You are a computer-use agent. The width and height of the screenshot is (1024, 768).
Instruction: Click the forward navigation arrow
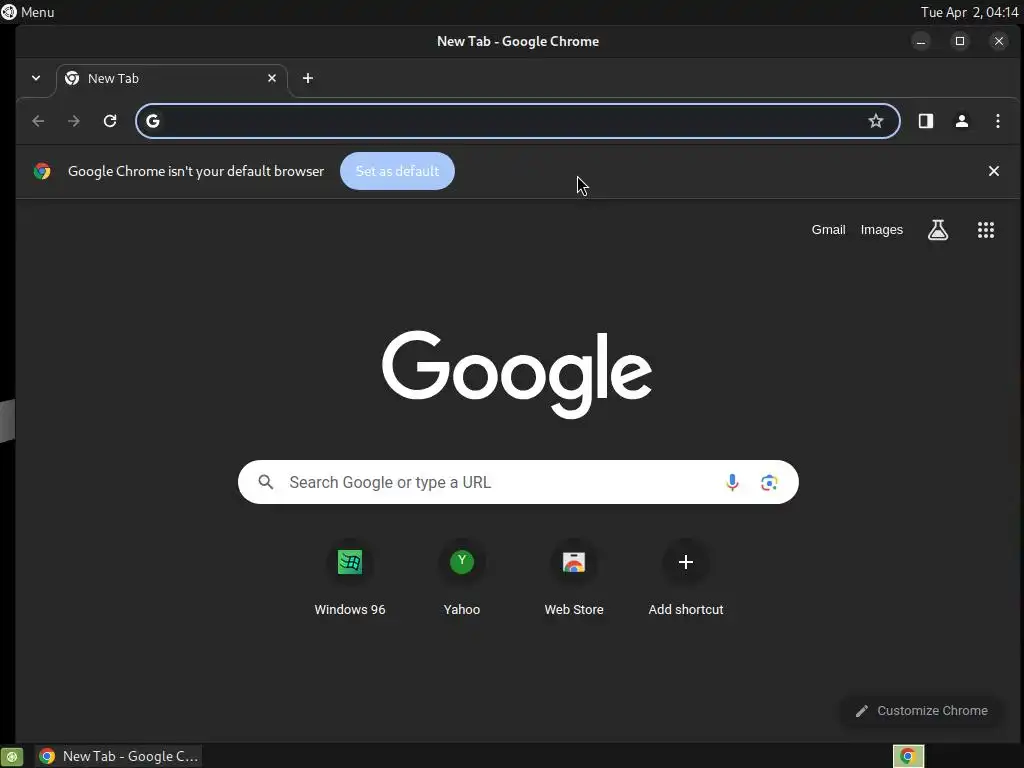pos(74,121)
